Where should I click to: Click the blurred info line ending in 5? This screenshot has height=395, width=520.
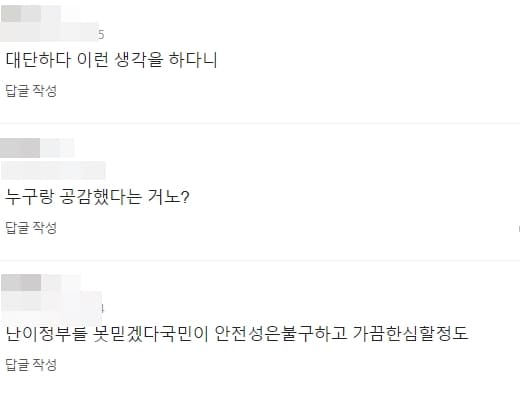click(52, 33)
